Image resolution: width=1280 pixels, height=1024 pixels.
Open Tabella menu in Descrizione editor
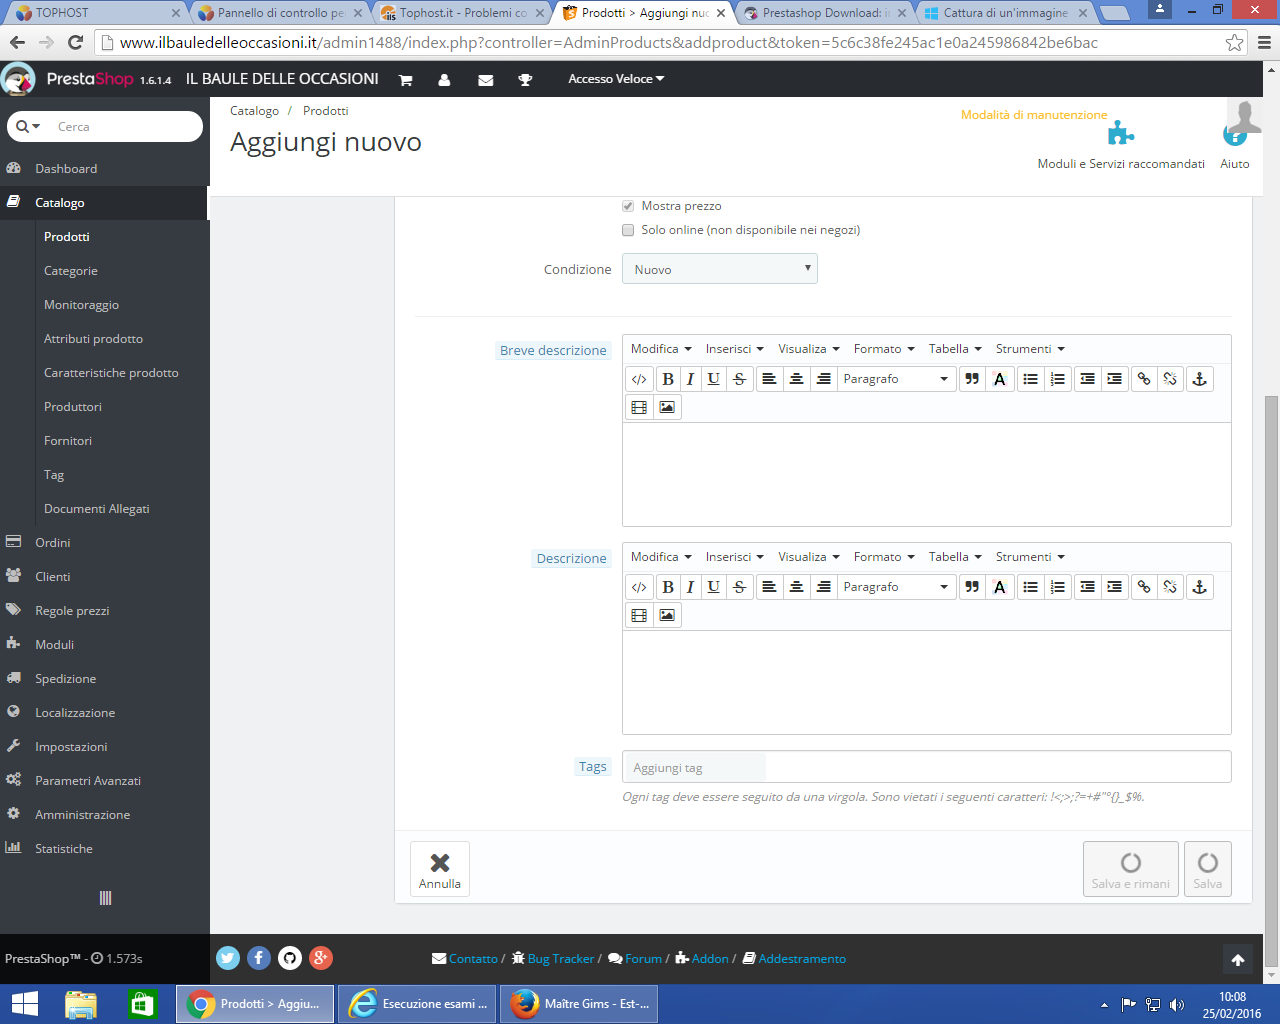pyautogui.click(x=955, y=557)
